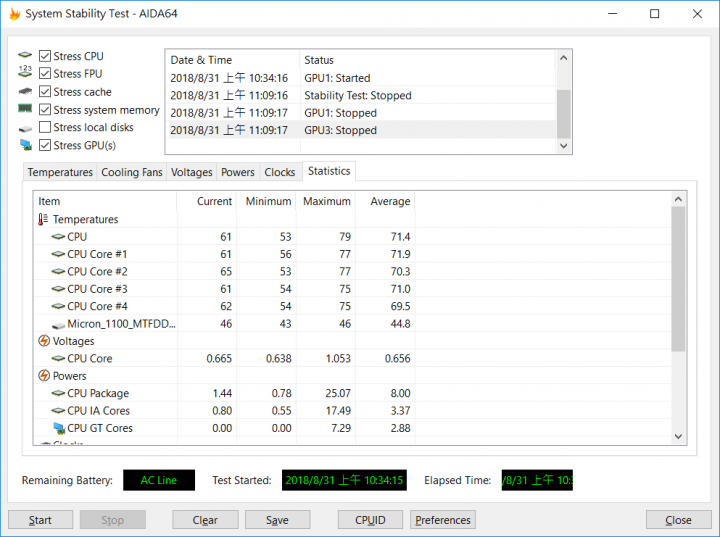Click the chip icon of CPU Core #4

tap(58, 306)
